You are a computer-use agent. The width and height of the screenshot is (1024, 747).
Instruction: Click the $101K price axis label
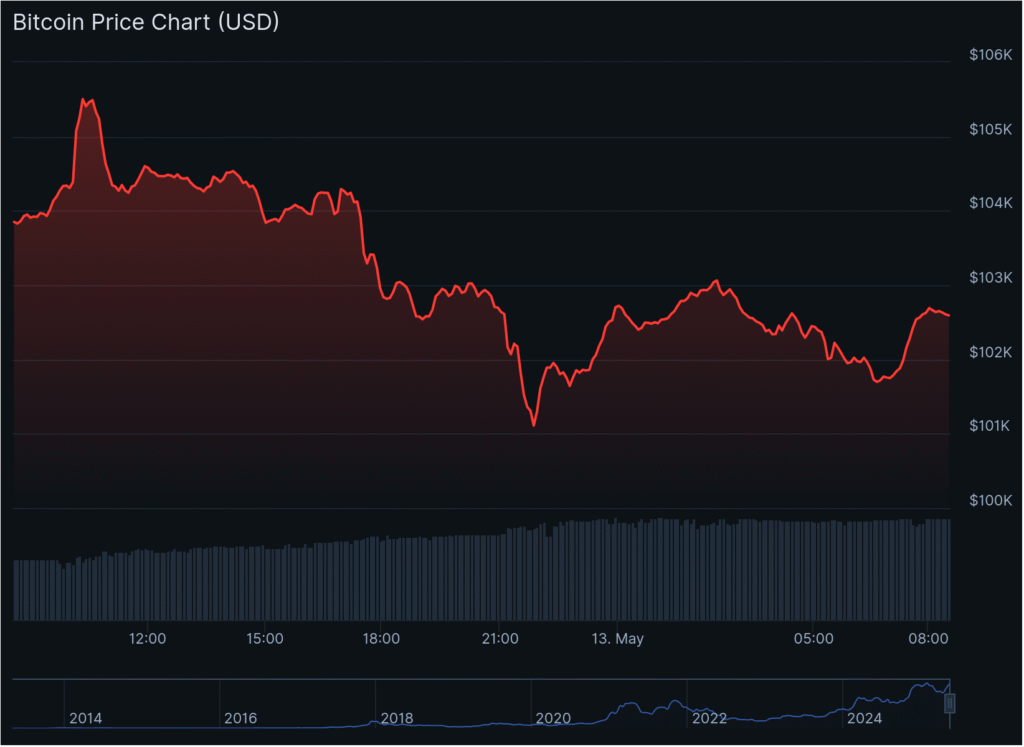990,426
